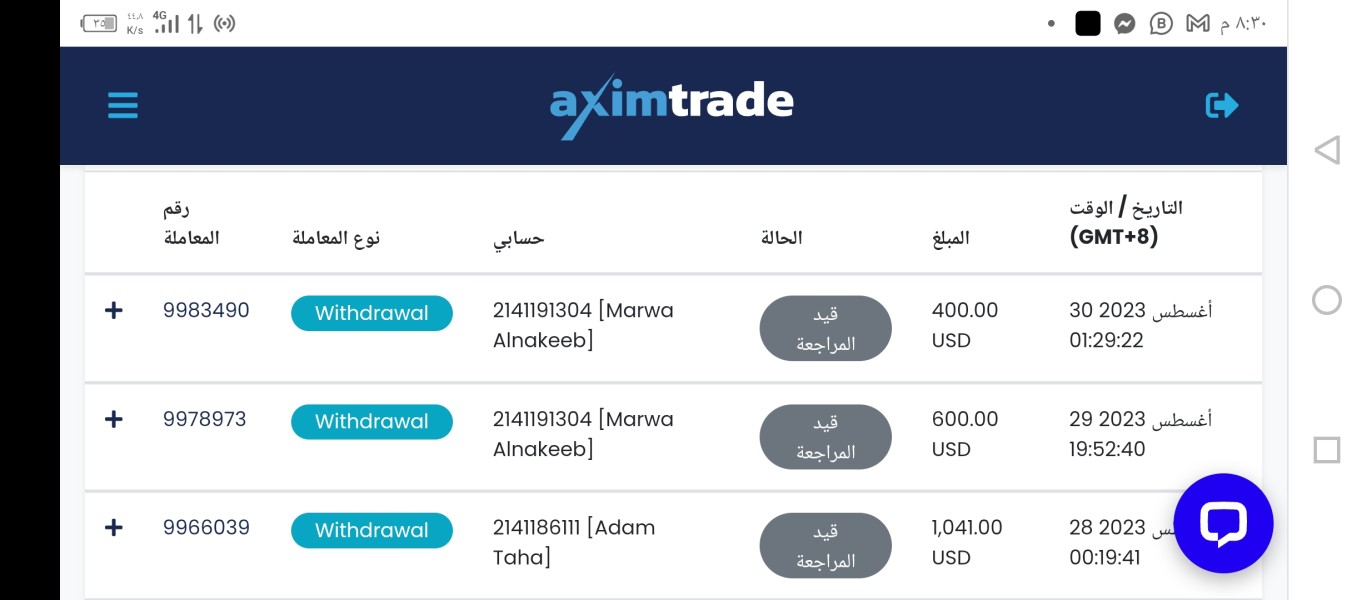Click Withdrawal badge for 400.00 USD transaction
This screenshot has height=600, width=1367.
372,313
